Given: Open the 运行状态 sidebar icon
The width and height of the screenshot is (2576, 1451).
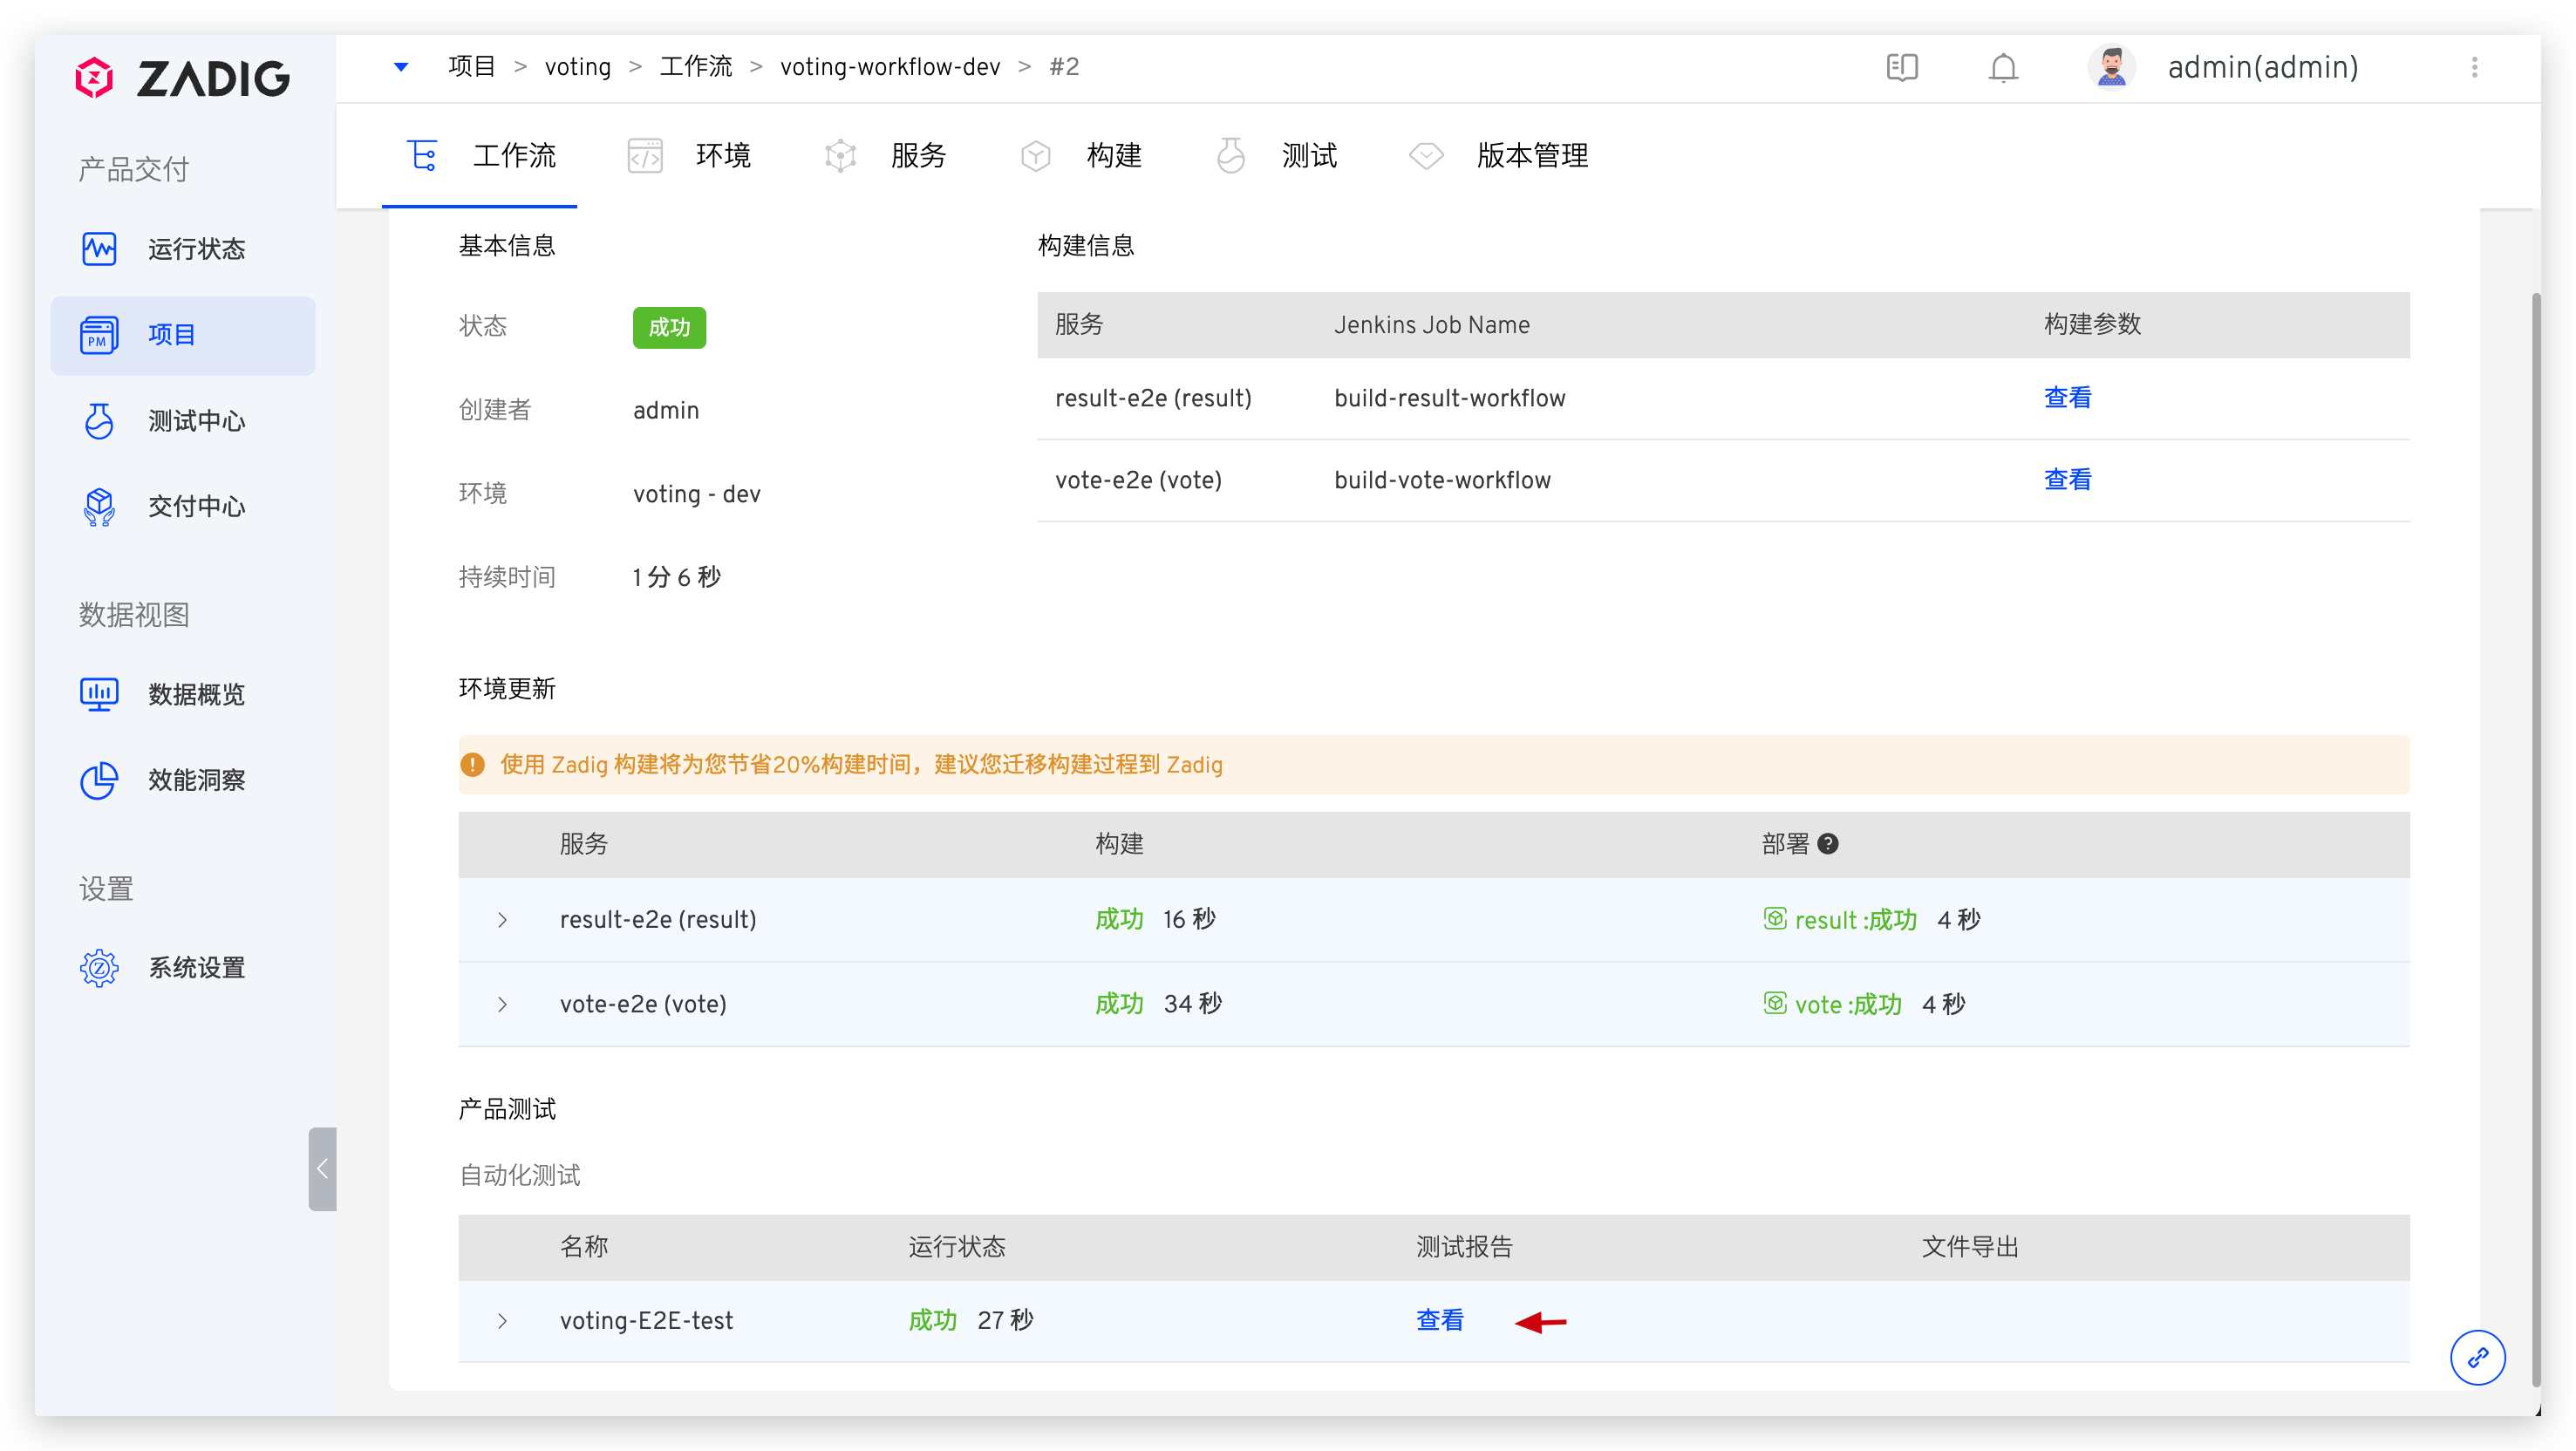Looking at the screenshot, I should (x=99, y=248).
